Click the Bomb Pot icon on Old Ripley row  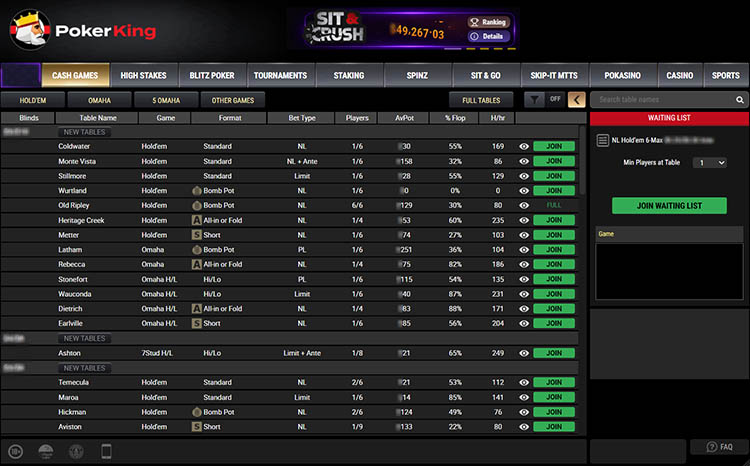coord(197,205)
